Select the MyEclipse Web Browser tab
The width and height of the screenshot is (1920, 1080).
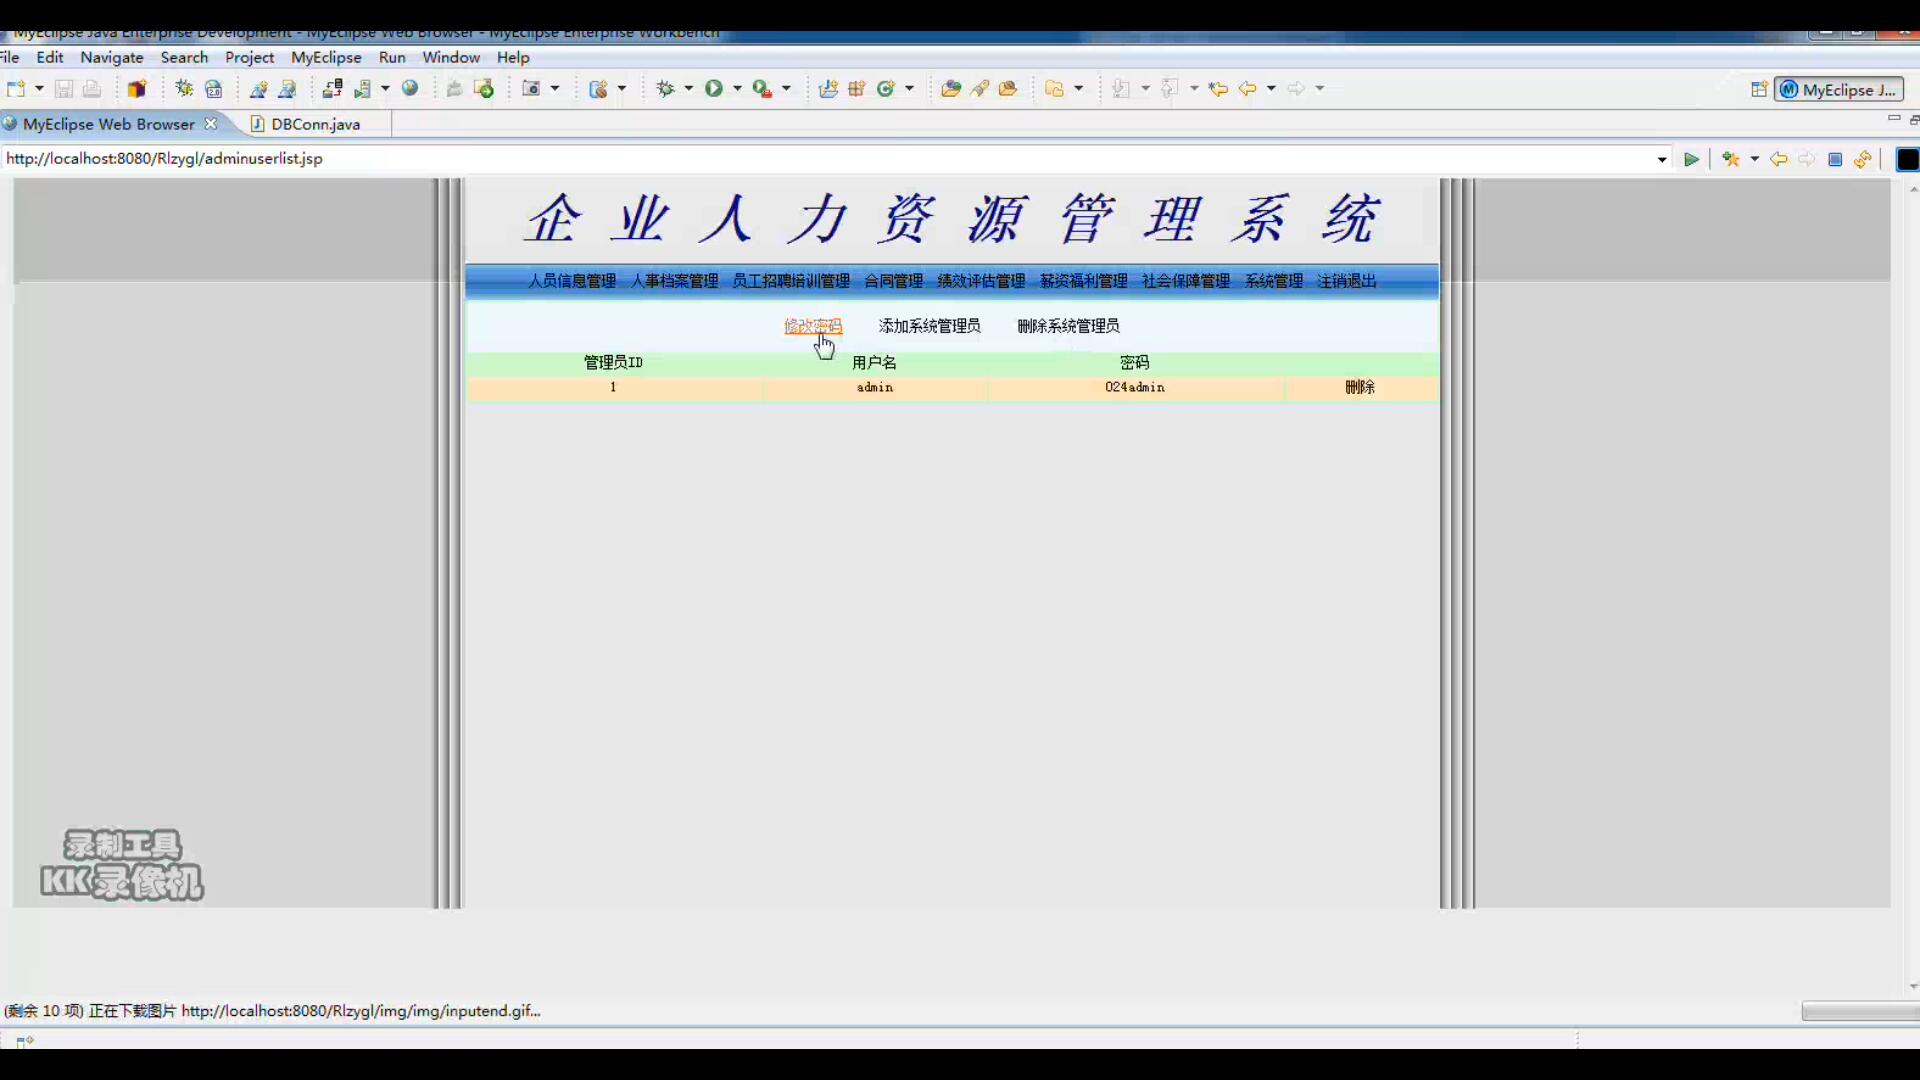[108, 124]
